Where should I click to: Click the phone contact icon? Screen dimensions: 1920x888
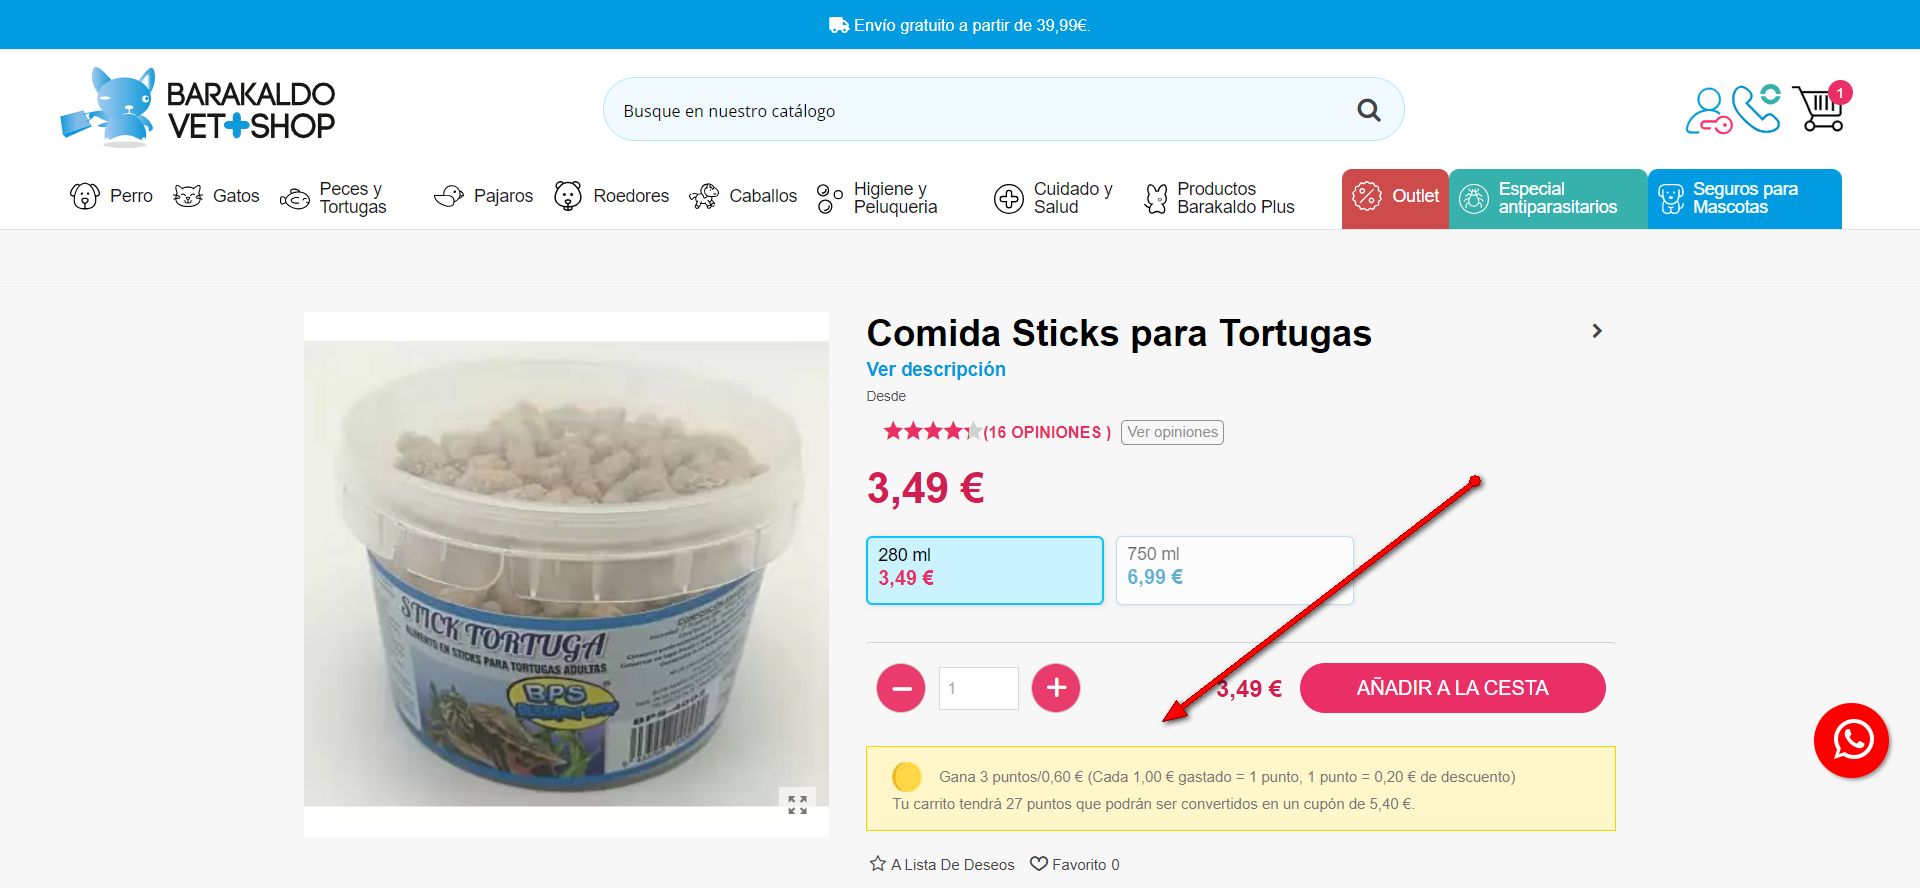click(1757, 108)
